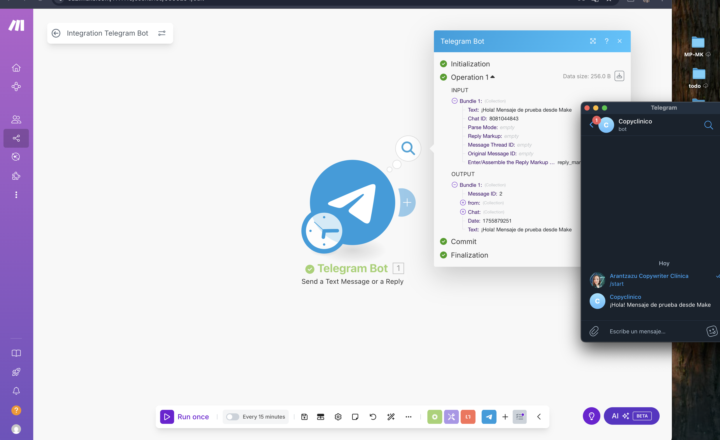Open three-dots more options in bottom toolbar

tap(408, 417)
